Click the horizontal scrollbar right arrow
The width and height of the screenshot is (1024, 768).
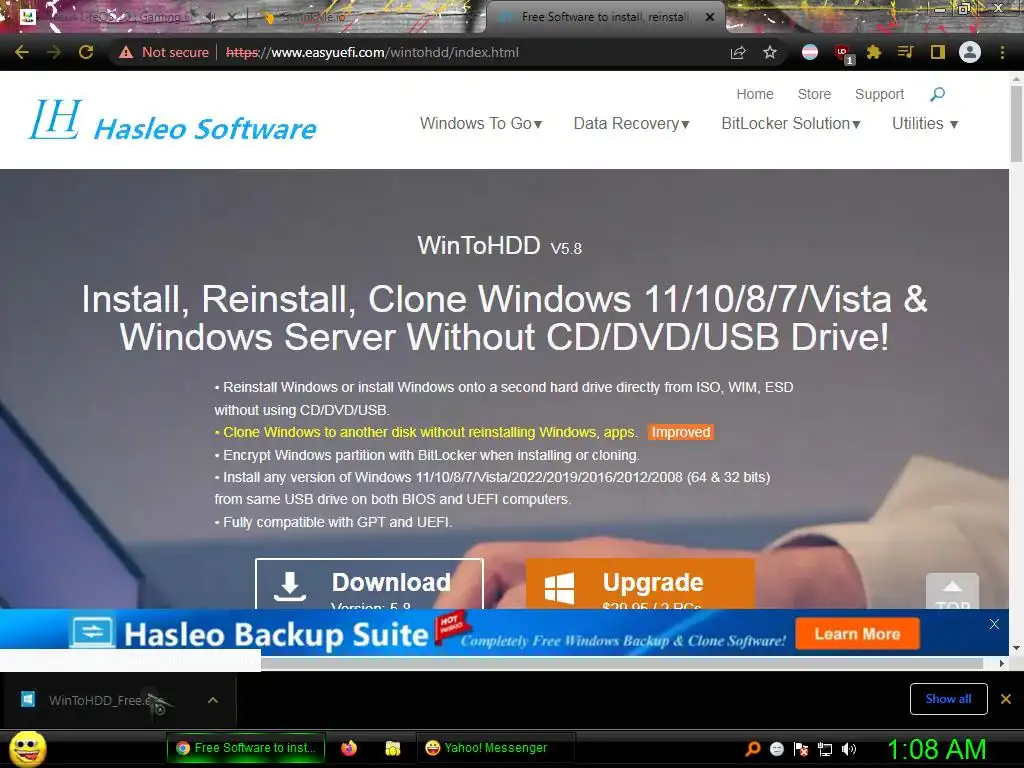tap(1001, 664)
